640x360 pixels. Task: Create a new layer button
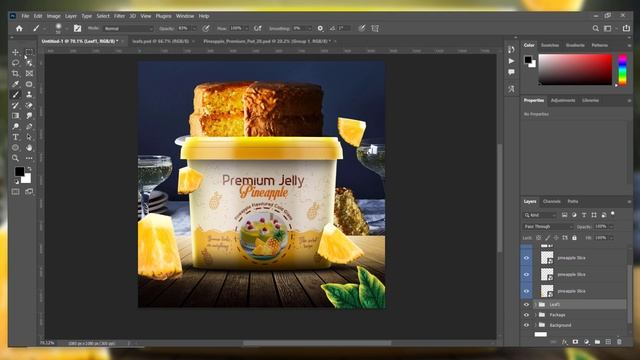coord(609,342)
